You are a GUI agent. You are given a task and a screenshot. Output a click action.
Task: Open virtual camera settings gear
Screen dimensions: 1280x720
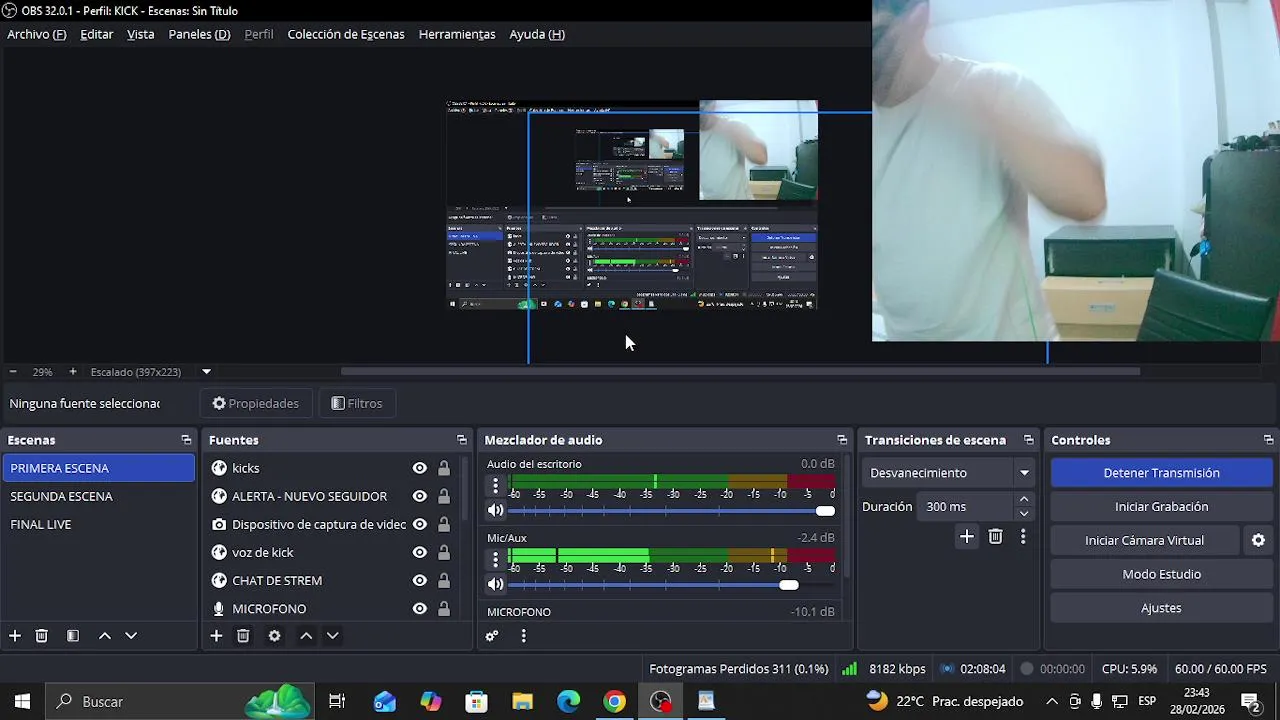(x=1258, y=540)
